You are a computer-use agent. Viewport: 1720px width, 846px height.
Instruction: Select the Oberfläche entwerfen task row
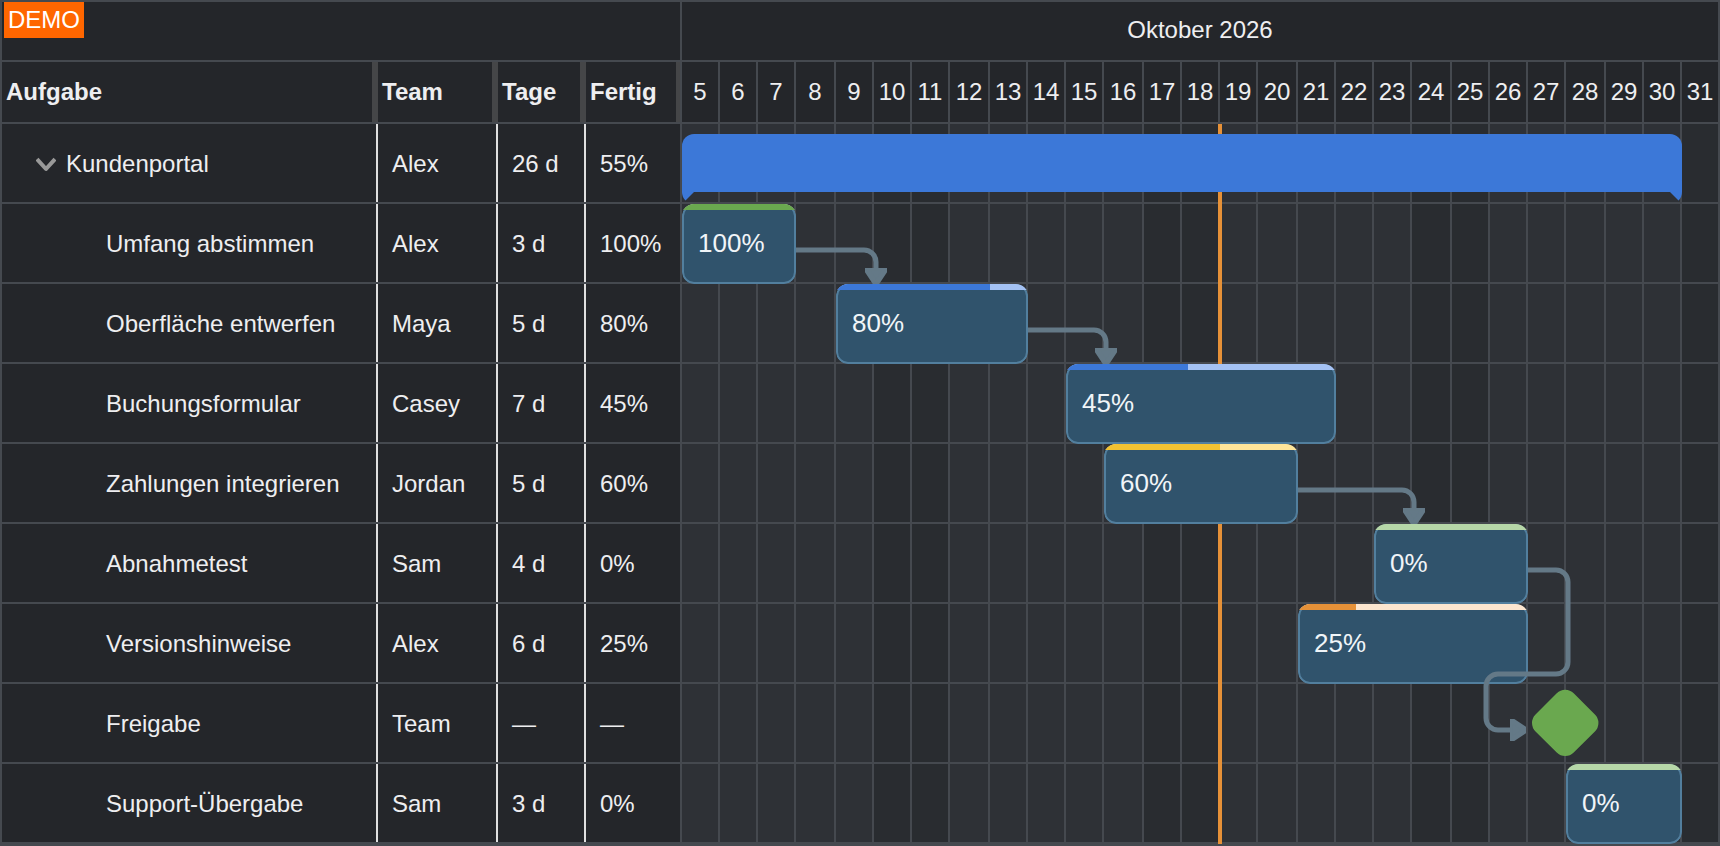340,324
